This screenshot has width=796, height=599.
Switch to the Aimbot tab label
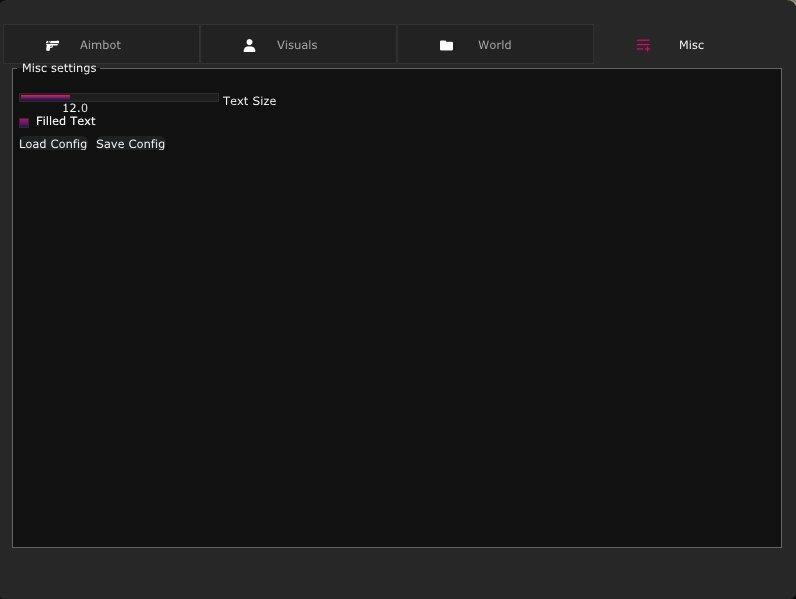[x=101, y=45]
